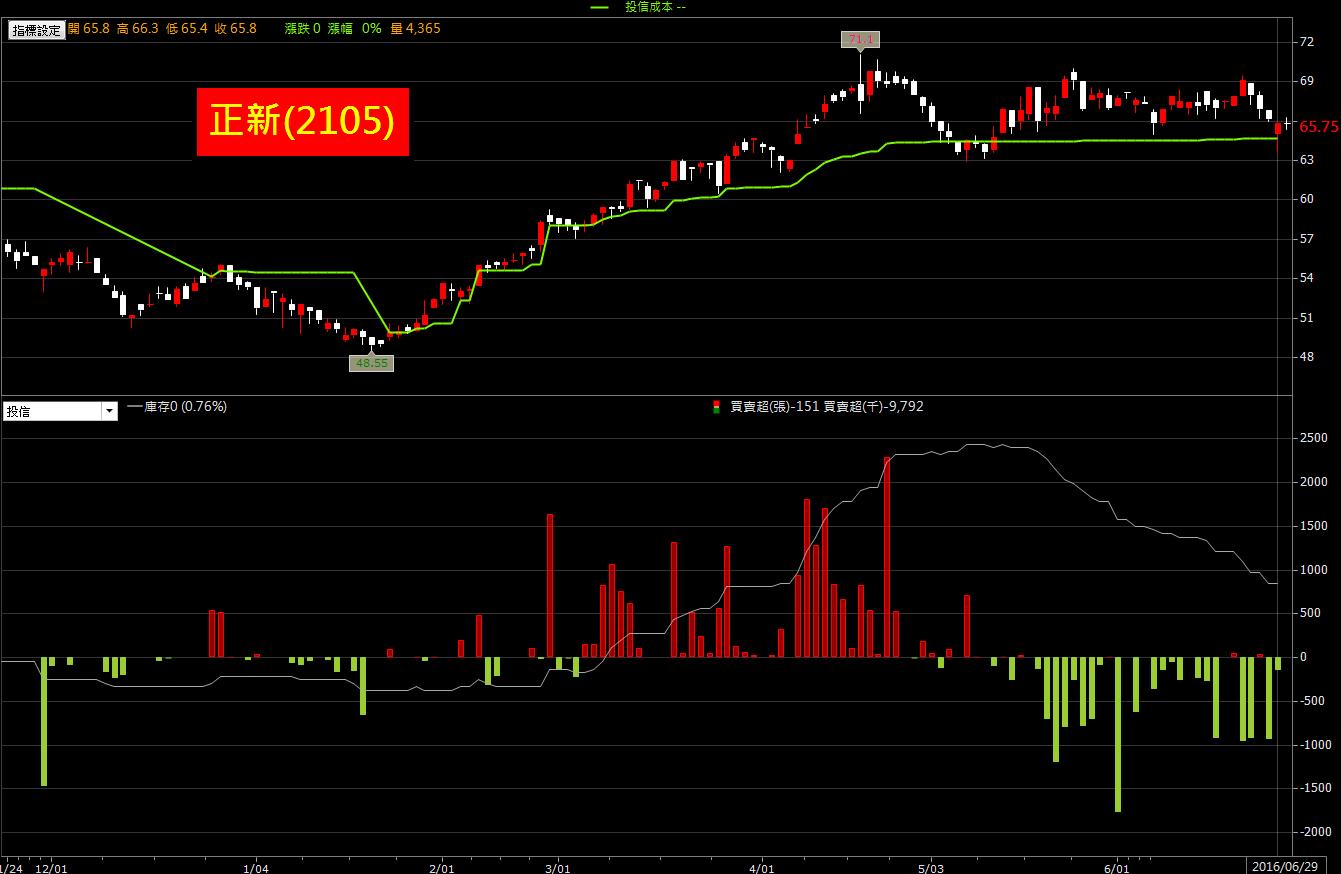Click the low price 低 65.4 value
This screenshot has height=874, width=1341.
[x=187, y=29]
